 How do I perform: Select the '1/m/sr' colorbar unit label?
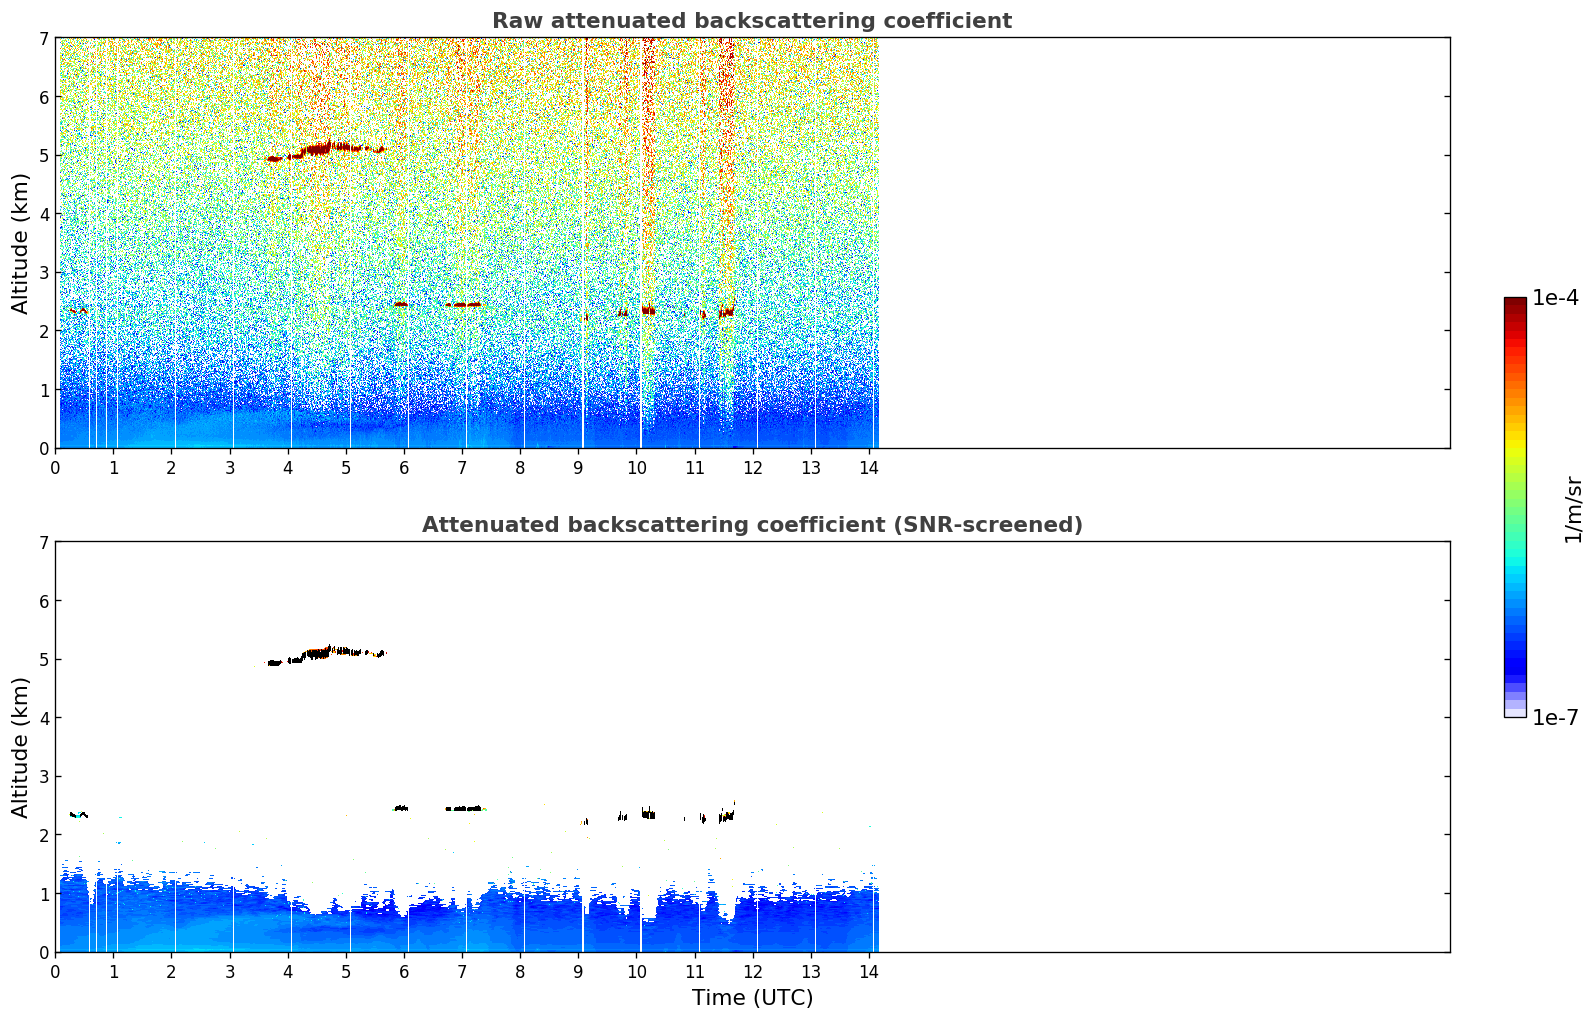pos(1573,508)
